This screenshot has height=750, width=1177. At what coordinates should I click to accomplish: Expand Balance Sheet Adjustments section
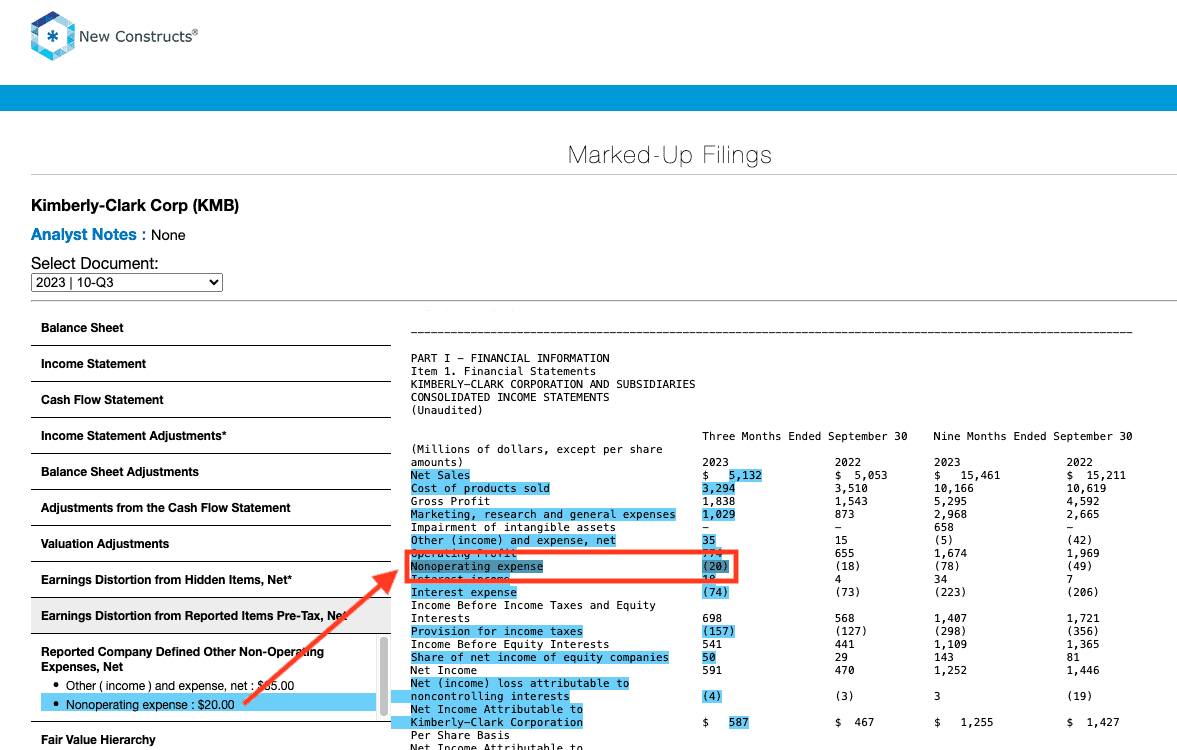click(x=210, y=472)
